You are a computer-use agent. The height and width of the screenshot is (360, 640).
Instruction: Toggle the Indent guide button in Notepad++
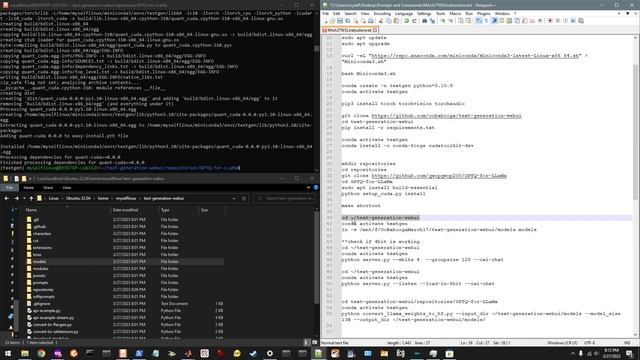[493, 20]
